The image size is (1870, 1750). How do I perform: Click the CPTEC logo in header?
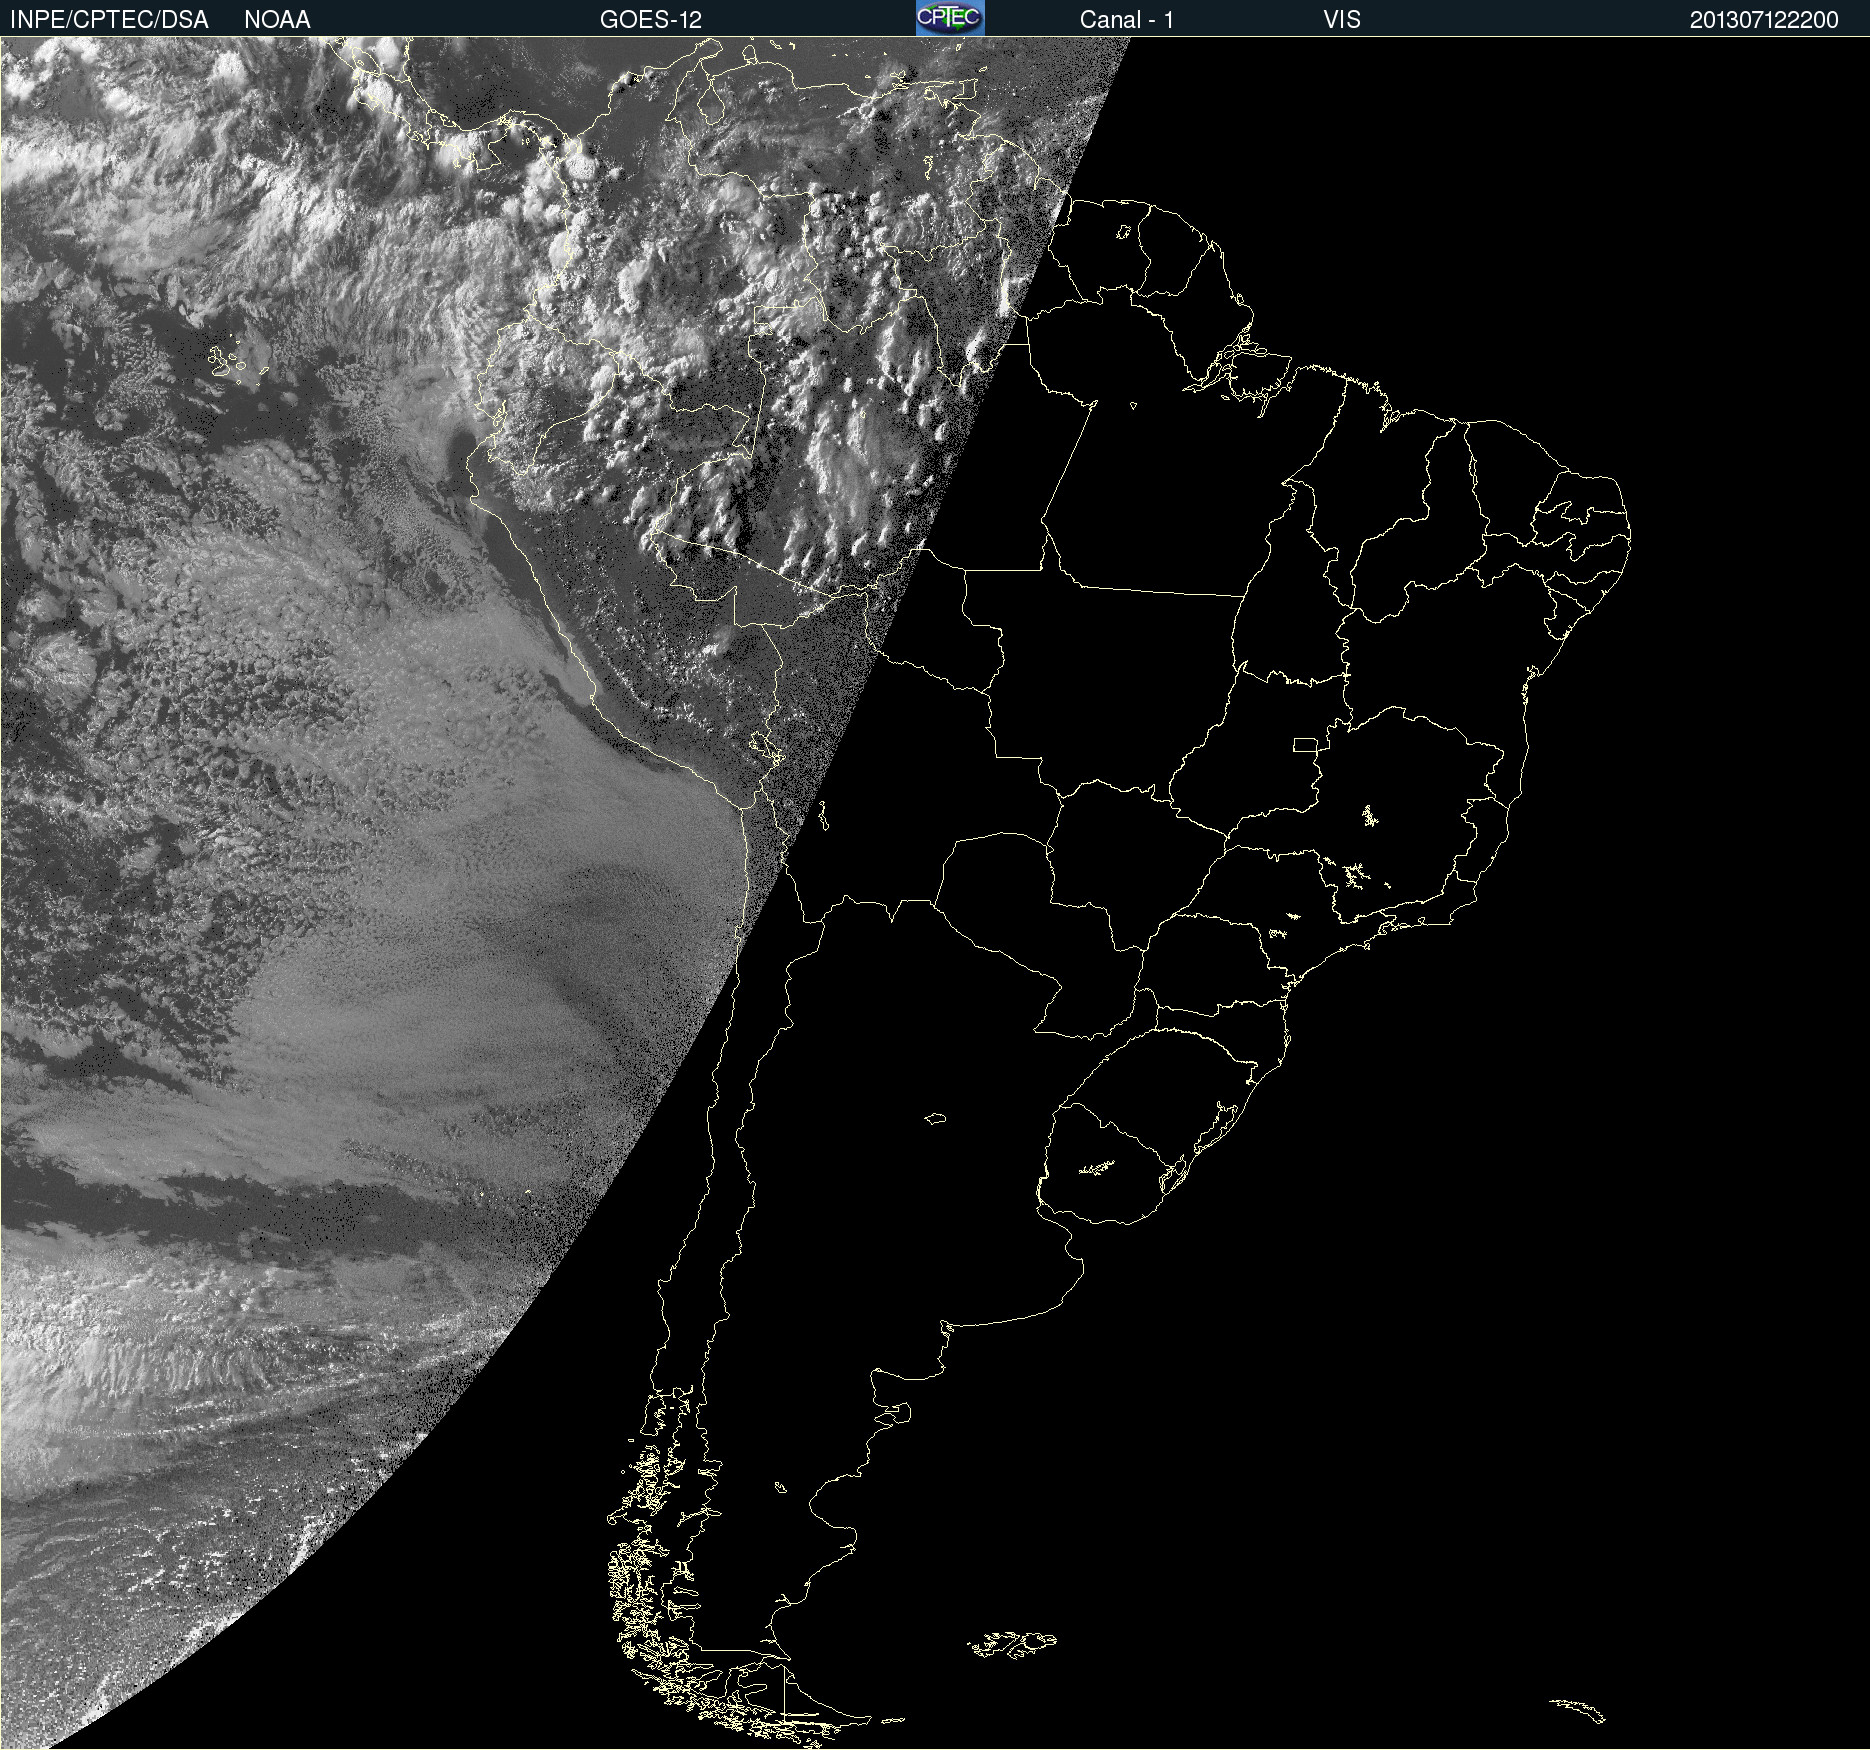pos(950,18)
